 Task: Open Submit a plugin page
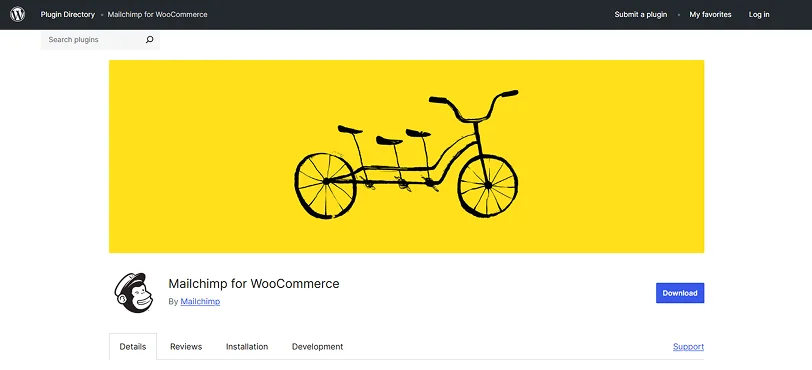[x=641, y=15]
